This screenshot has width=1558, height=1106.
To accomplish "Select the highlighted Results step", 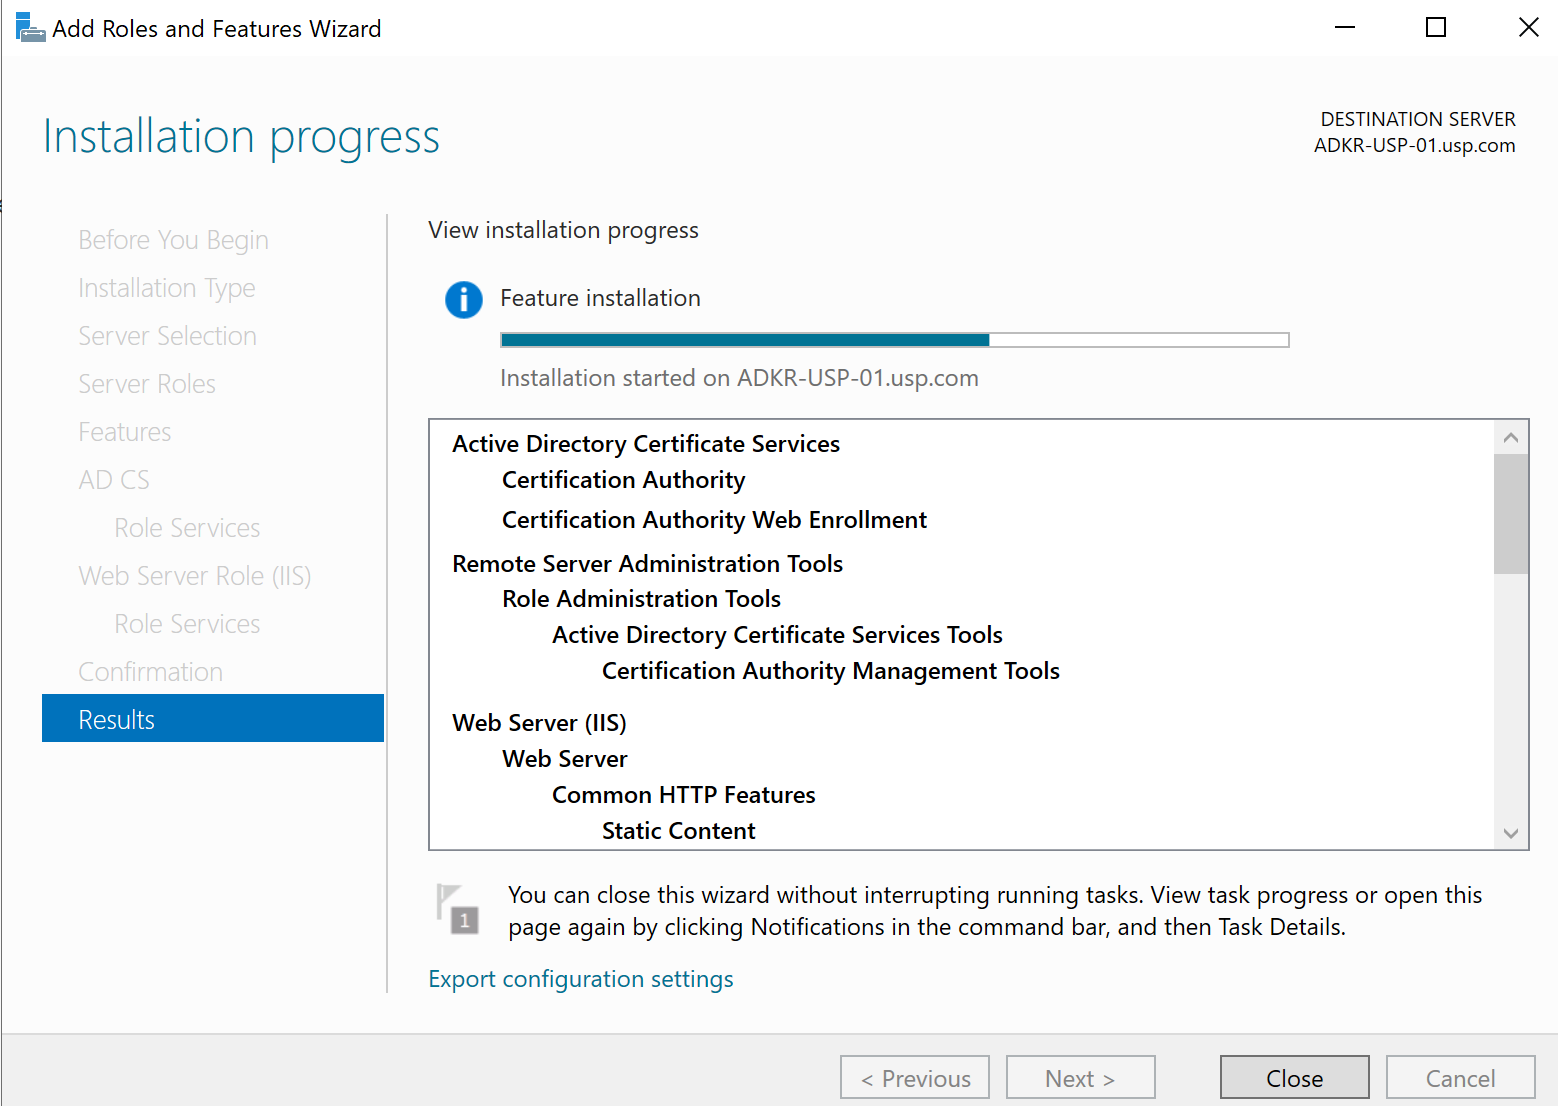I will pos(213,718).
